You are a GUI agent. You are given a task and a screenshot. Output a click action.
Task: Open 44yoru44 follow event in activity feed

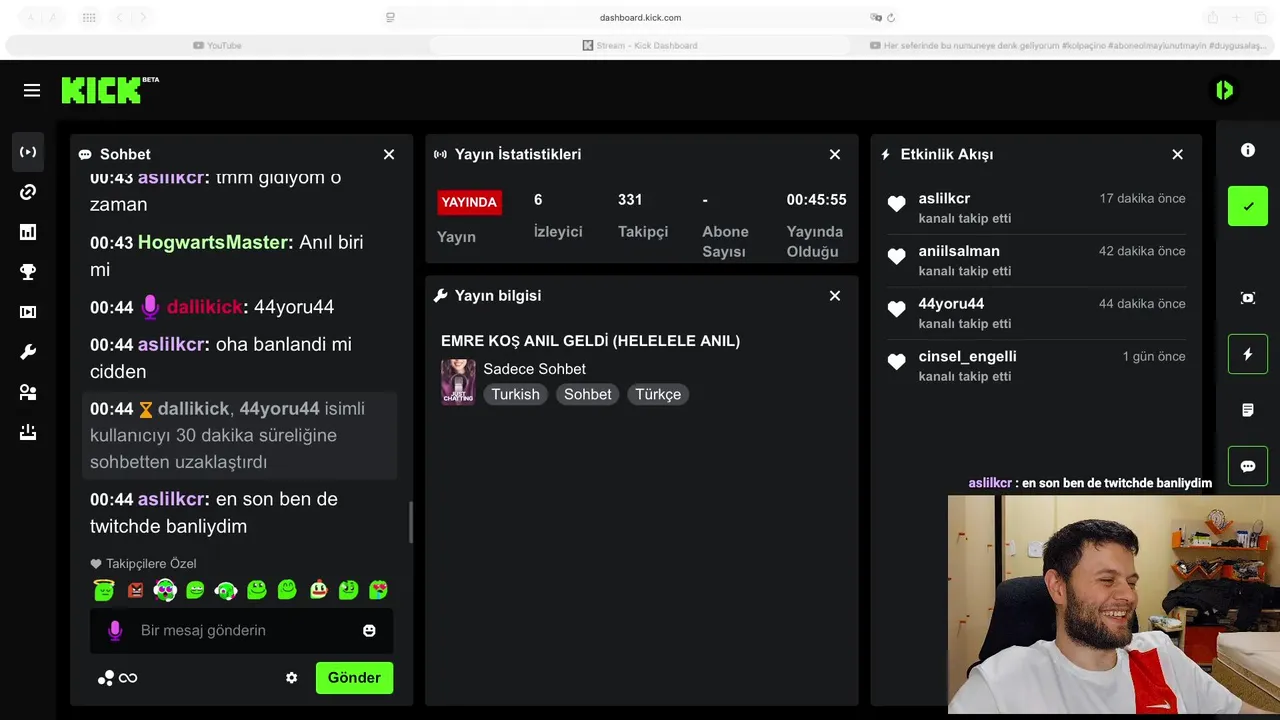tap(1036, 313)
